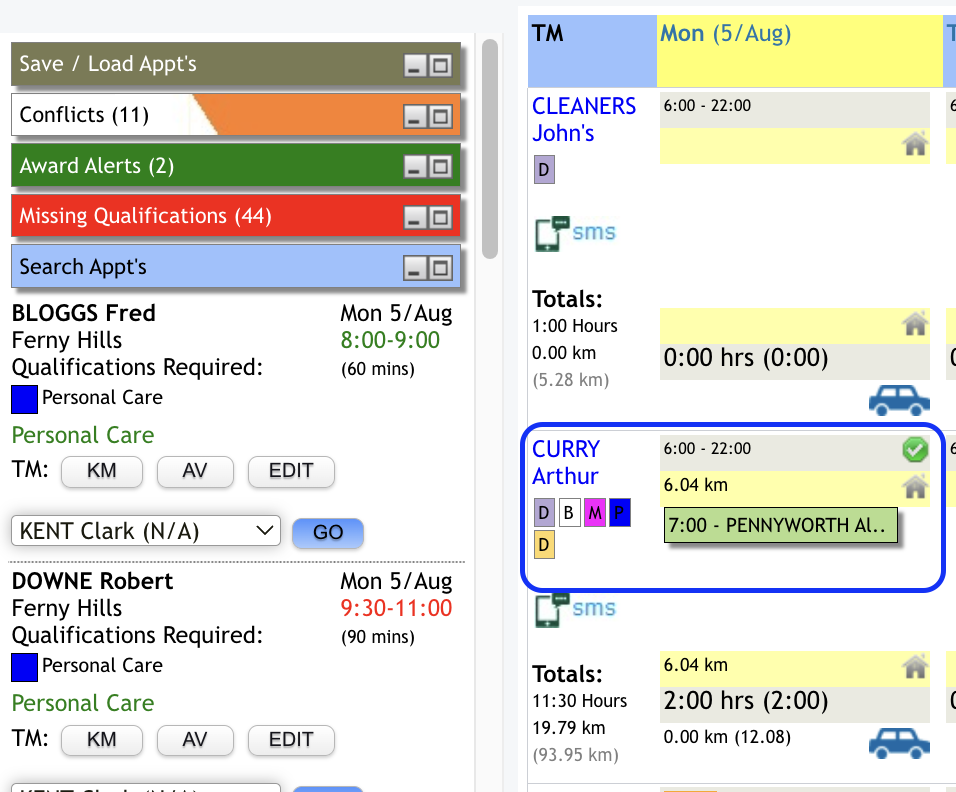Click the magenta M badge under CURRY Arthur
Screen dimensions: 956x792
[x=594, y=513]
